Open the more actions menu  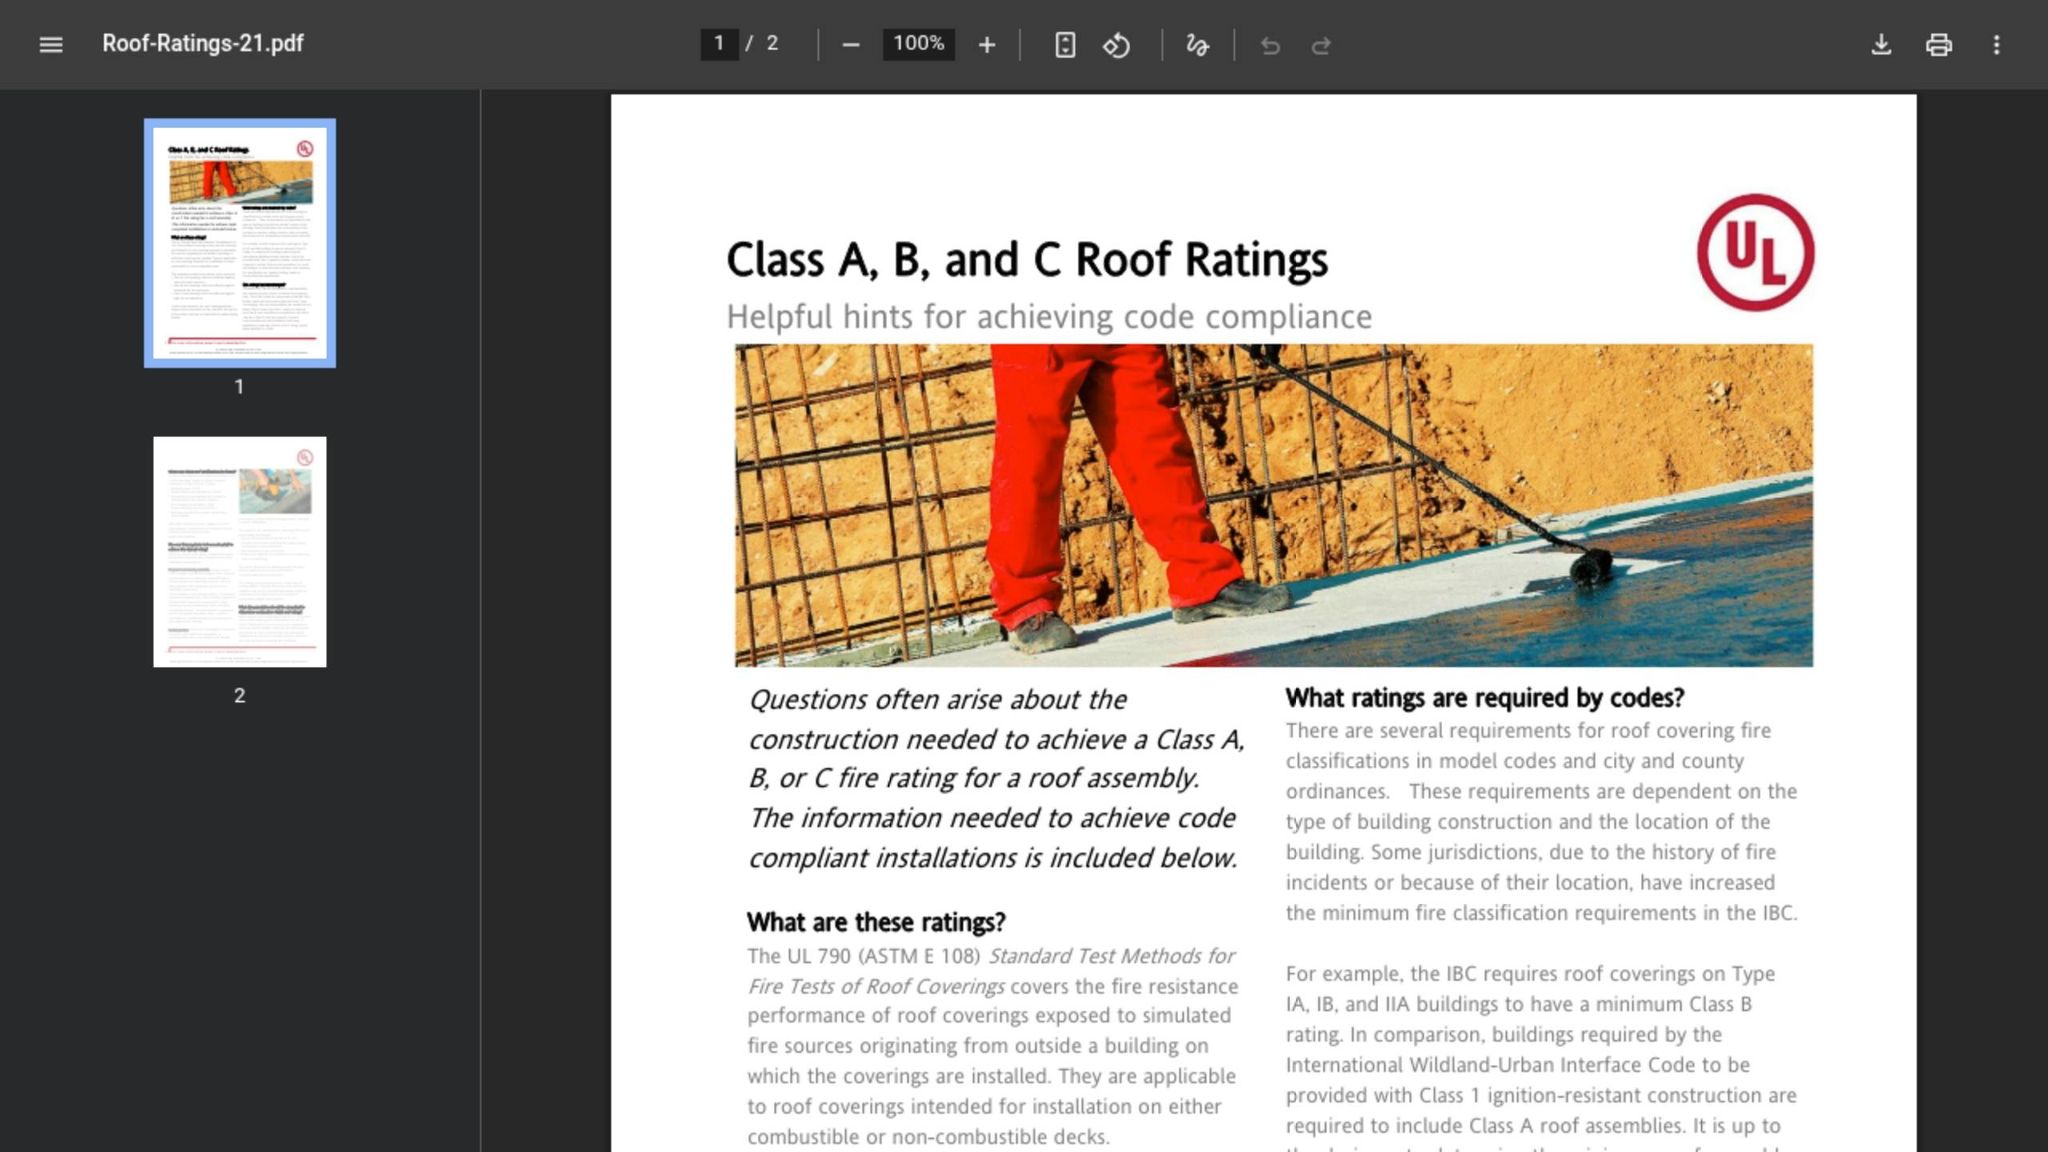pos(1996,45)
